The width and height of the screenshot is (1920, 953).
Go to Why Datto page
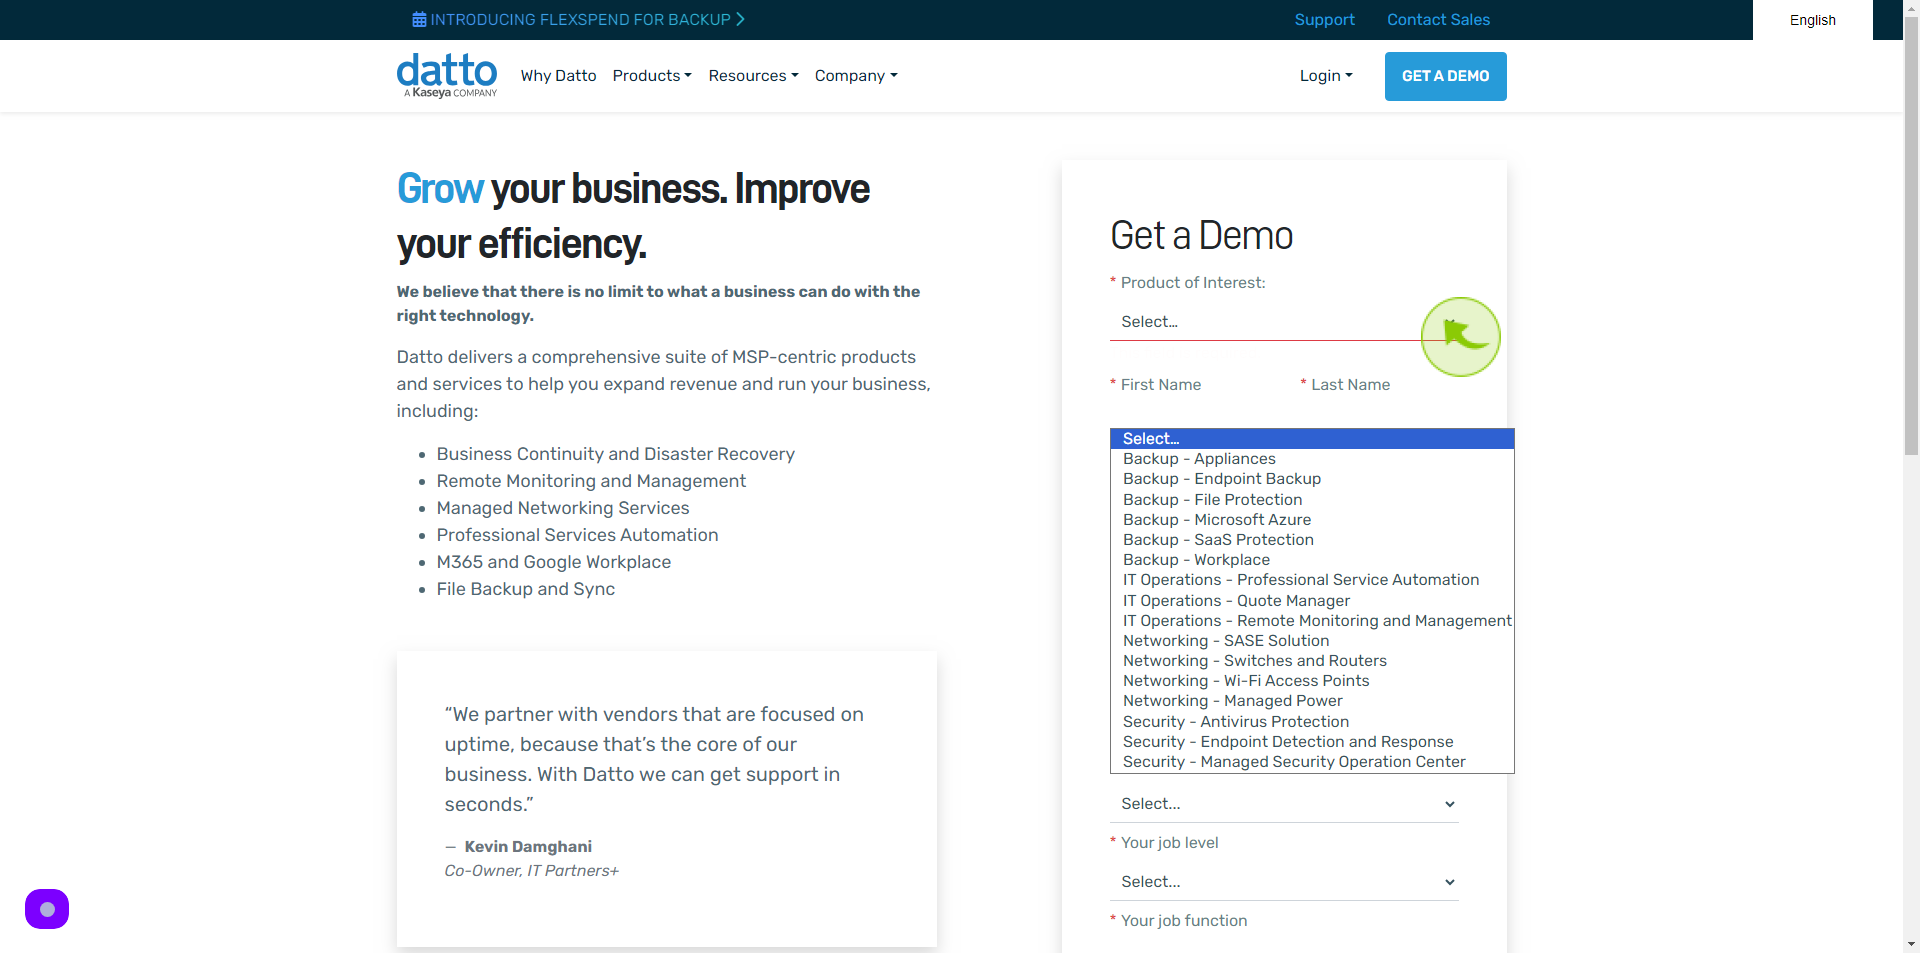(x=558, y=76)
